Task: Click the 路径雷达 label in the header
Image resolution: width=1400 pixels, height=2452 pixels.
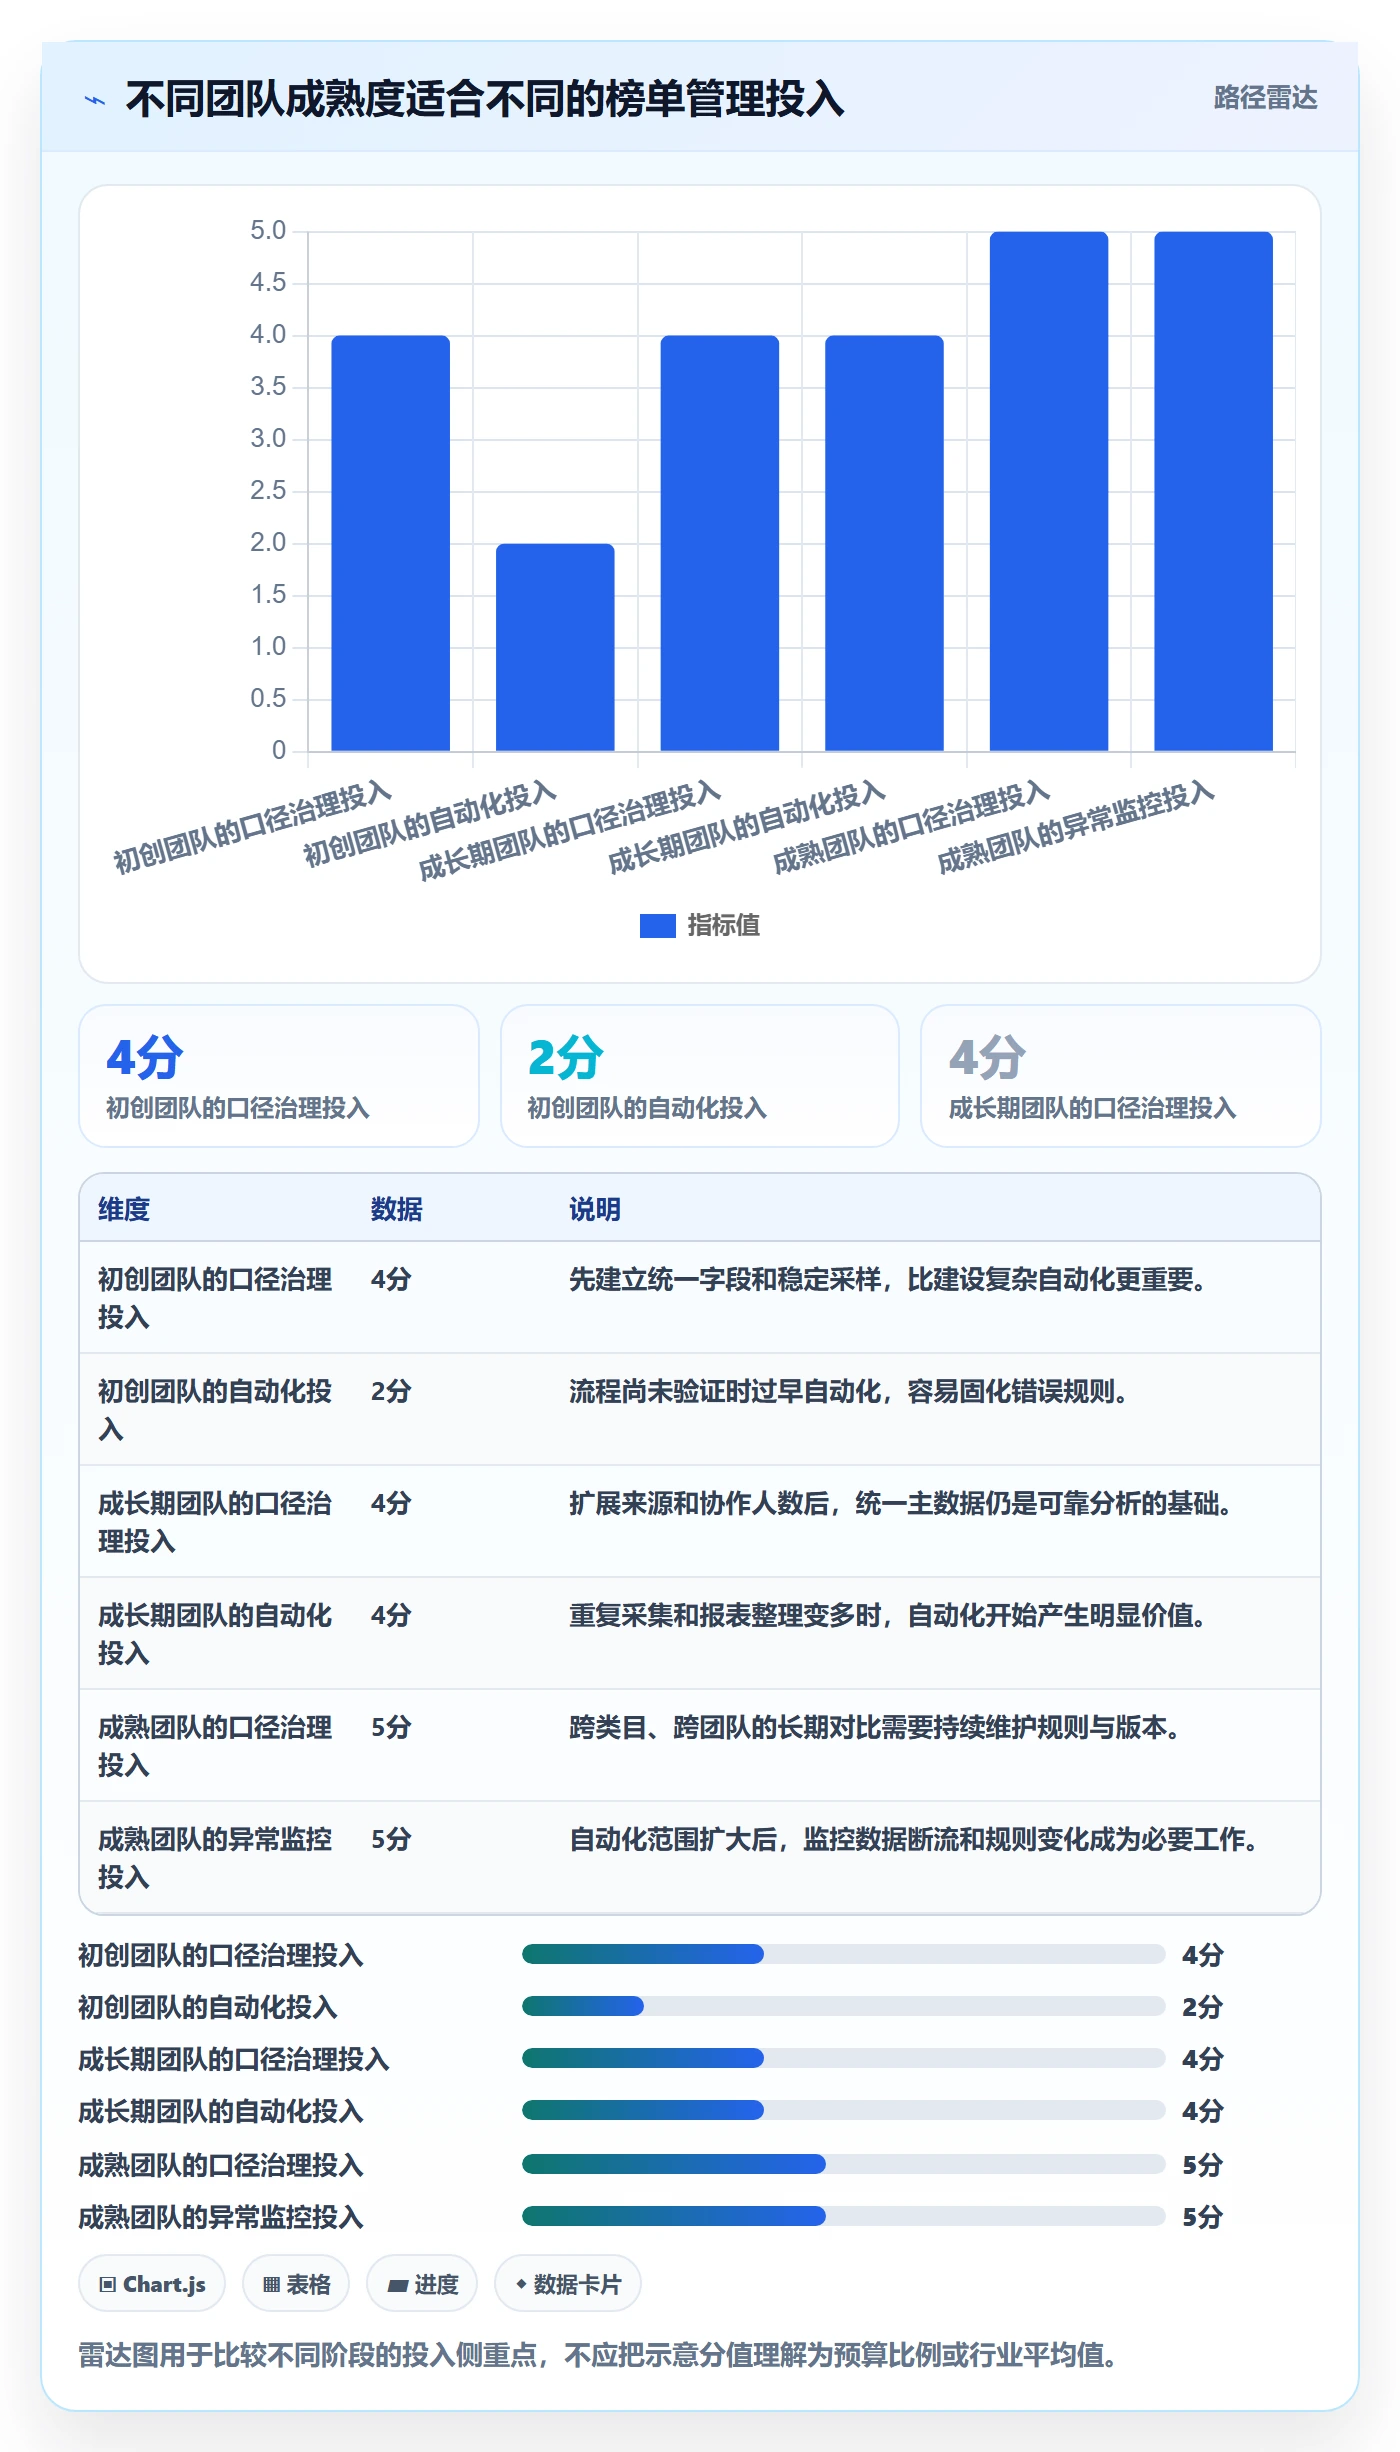Action: coord(1265,98)
